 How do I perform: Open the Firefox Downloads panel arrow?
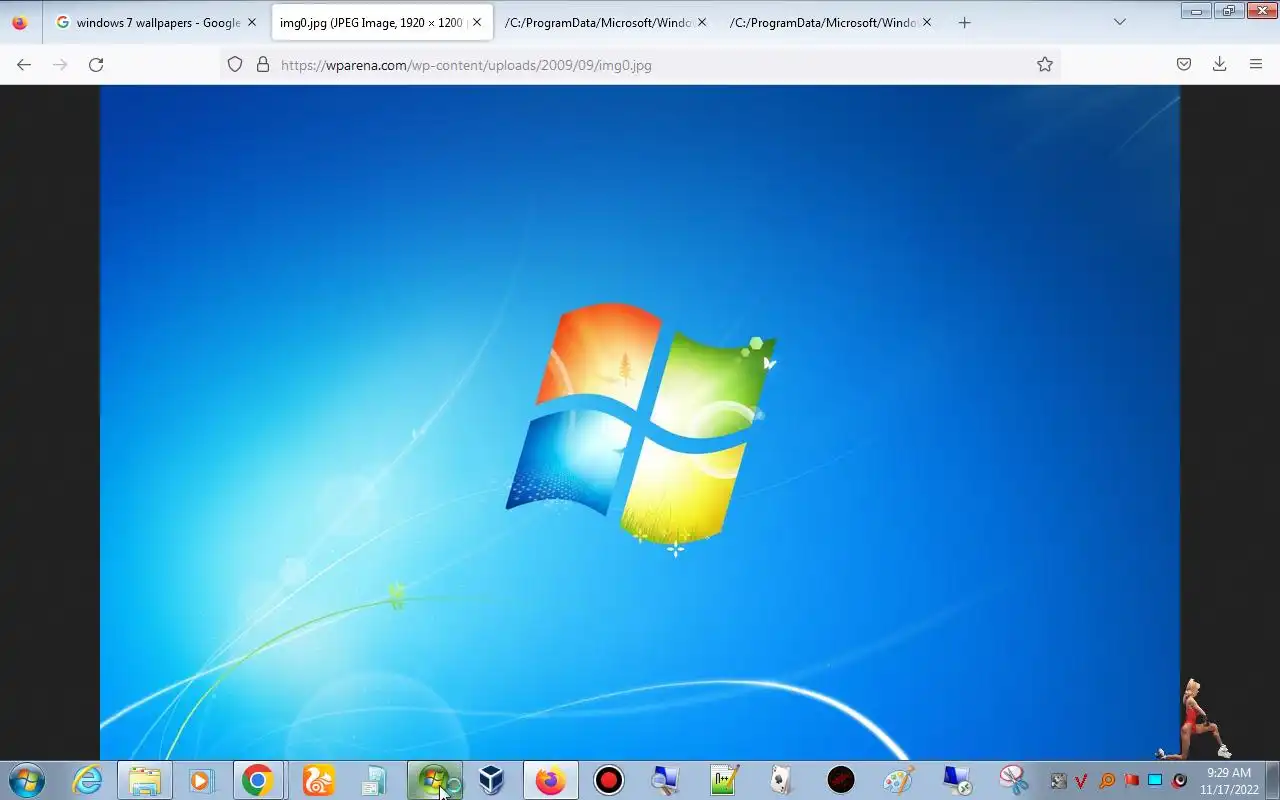1219,64
